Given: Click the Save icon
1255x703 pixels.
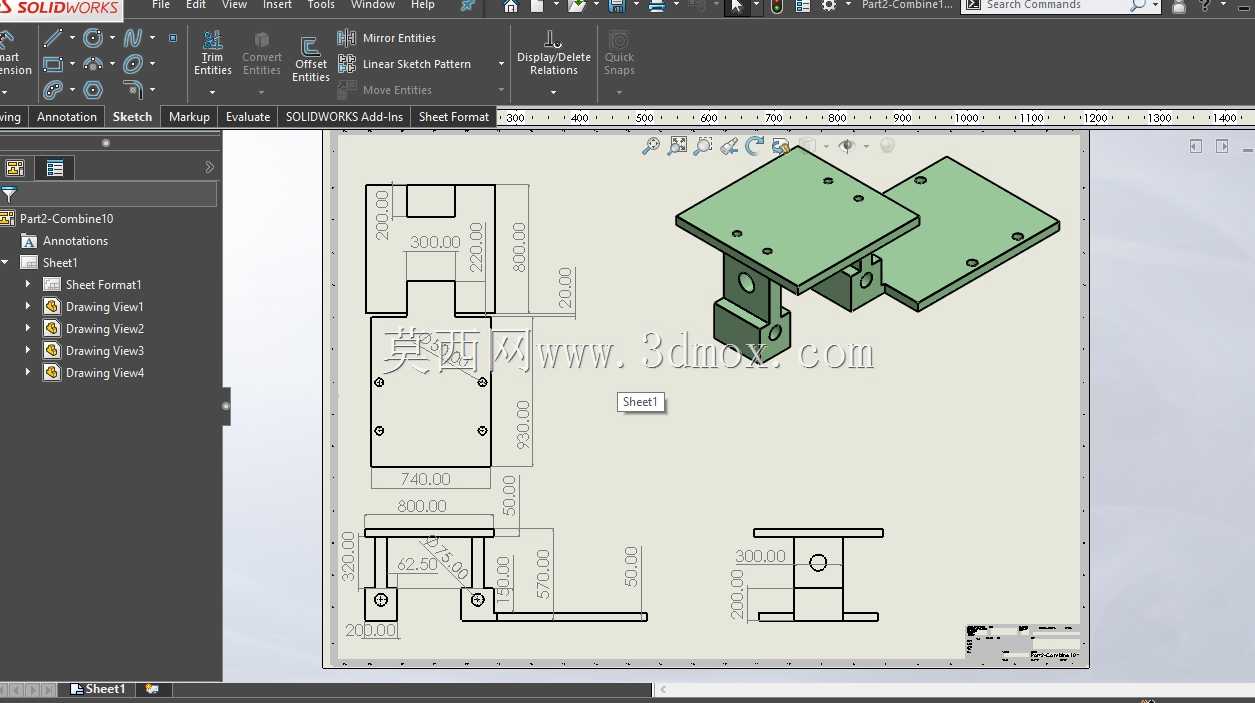Looking at the screenshot, I should [x=616, y=6].
